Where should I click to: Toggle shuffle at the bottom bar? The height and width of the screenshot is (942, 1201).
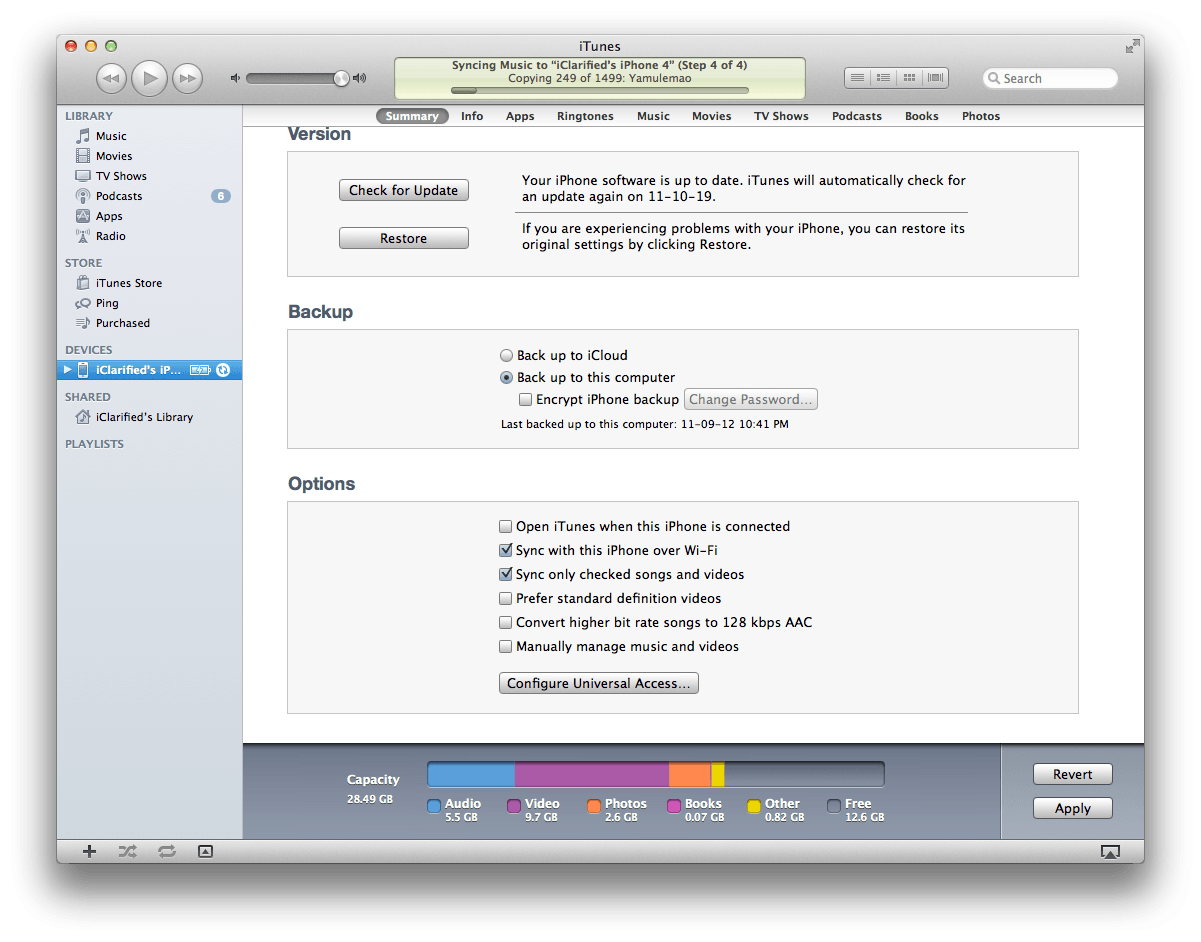coord(128,851)
